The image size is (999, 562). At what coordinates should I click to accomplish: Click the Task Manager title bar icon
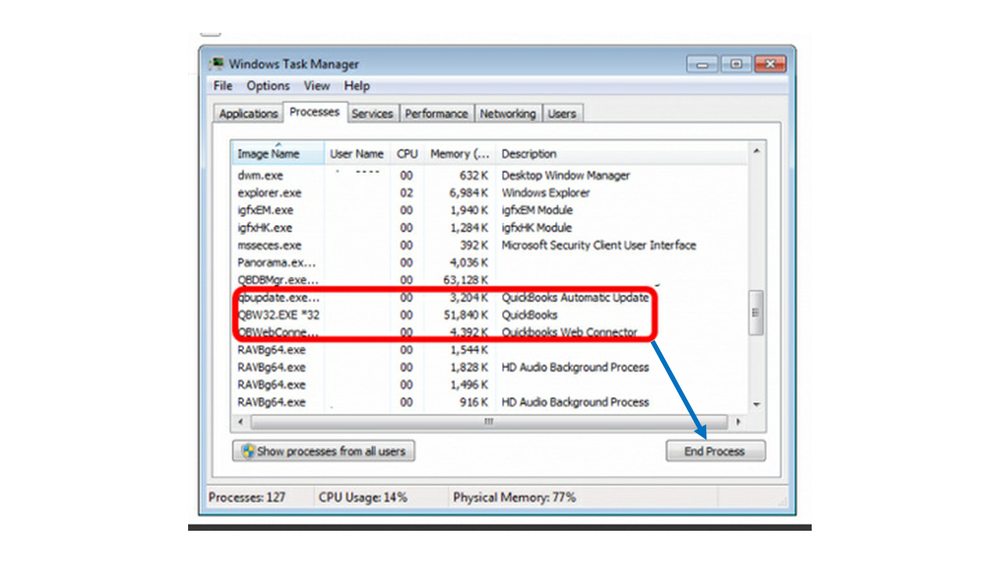(217, 64)
